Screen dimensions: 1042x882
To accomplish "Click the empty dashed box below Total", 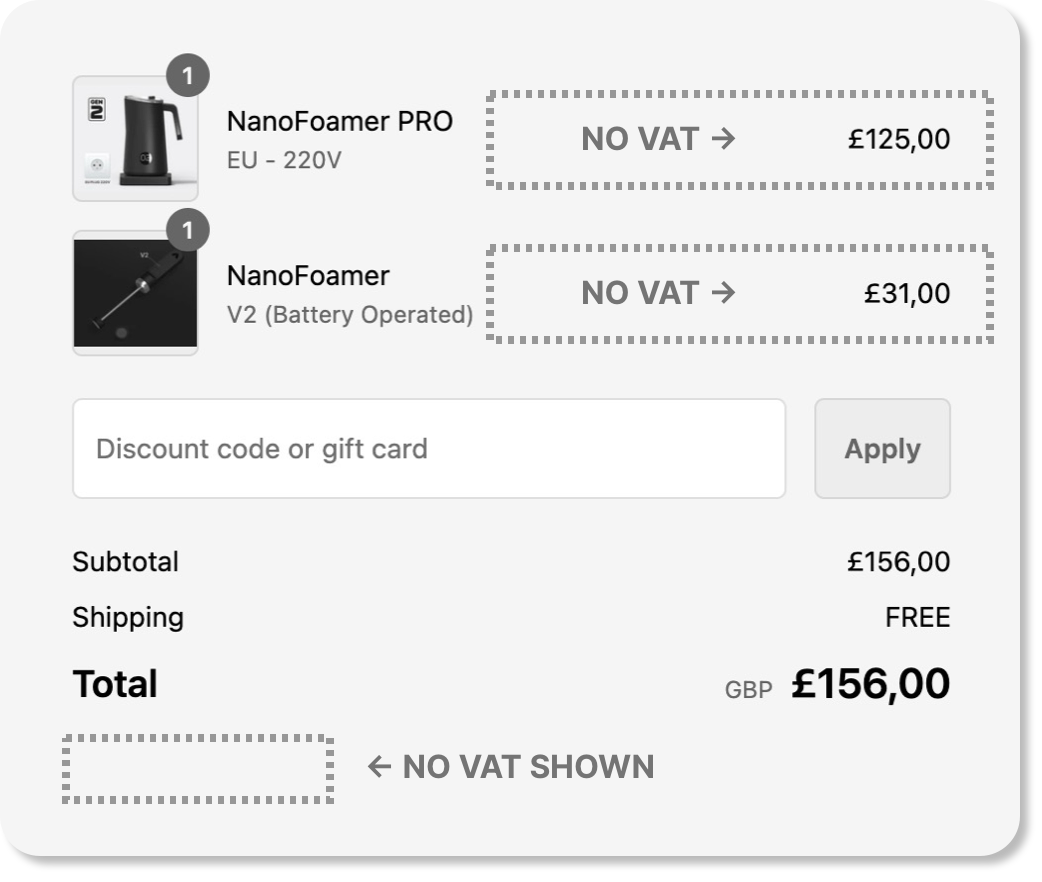I will [x=198, y=769].
